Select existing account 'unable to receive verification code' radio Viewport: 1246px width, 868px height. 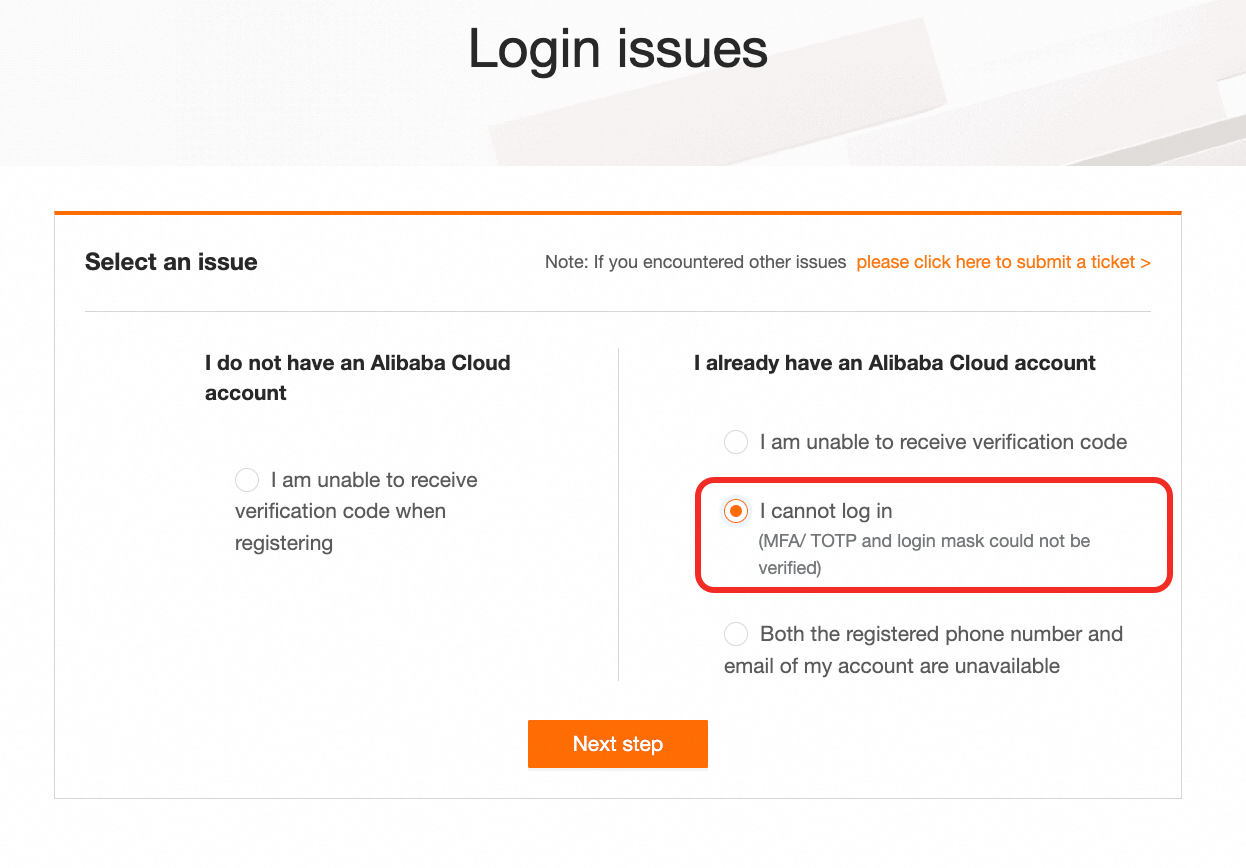(736, 442)
